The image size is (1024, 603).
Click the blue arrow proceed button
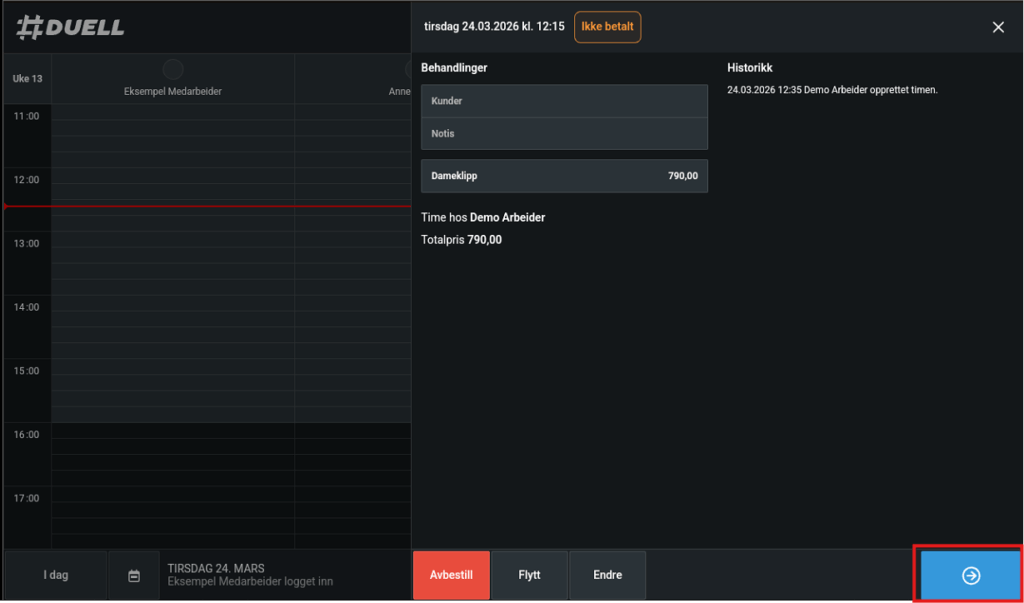coord(970,575)
